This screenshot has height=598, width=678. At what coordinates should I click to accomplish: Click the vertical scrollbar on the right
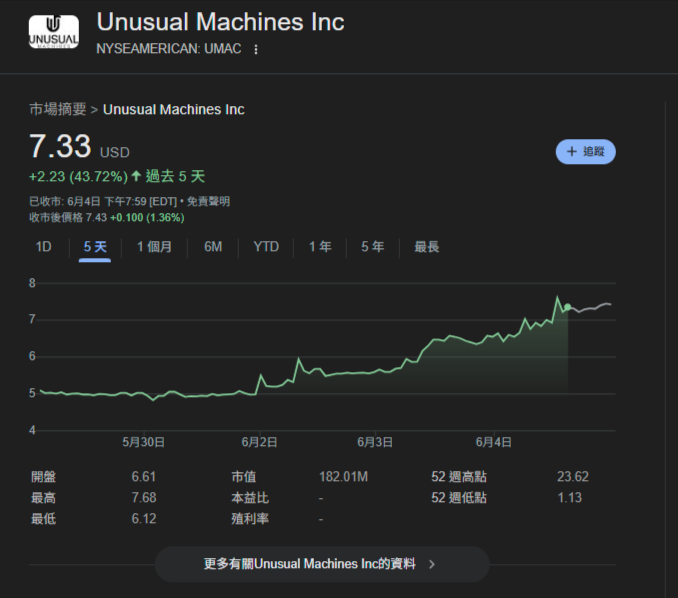(x=666, y=300)
